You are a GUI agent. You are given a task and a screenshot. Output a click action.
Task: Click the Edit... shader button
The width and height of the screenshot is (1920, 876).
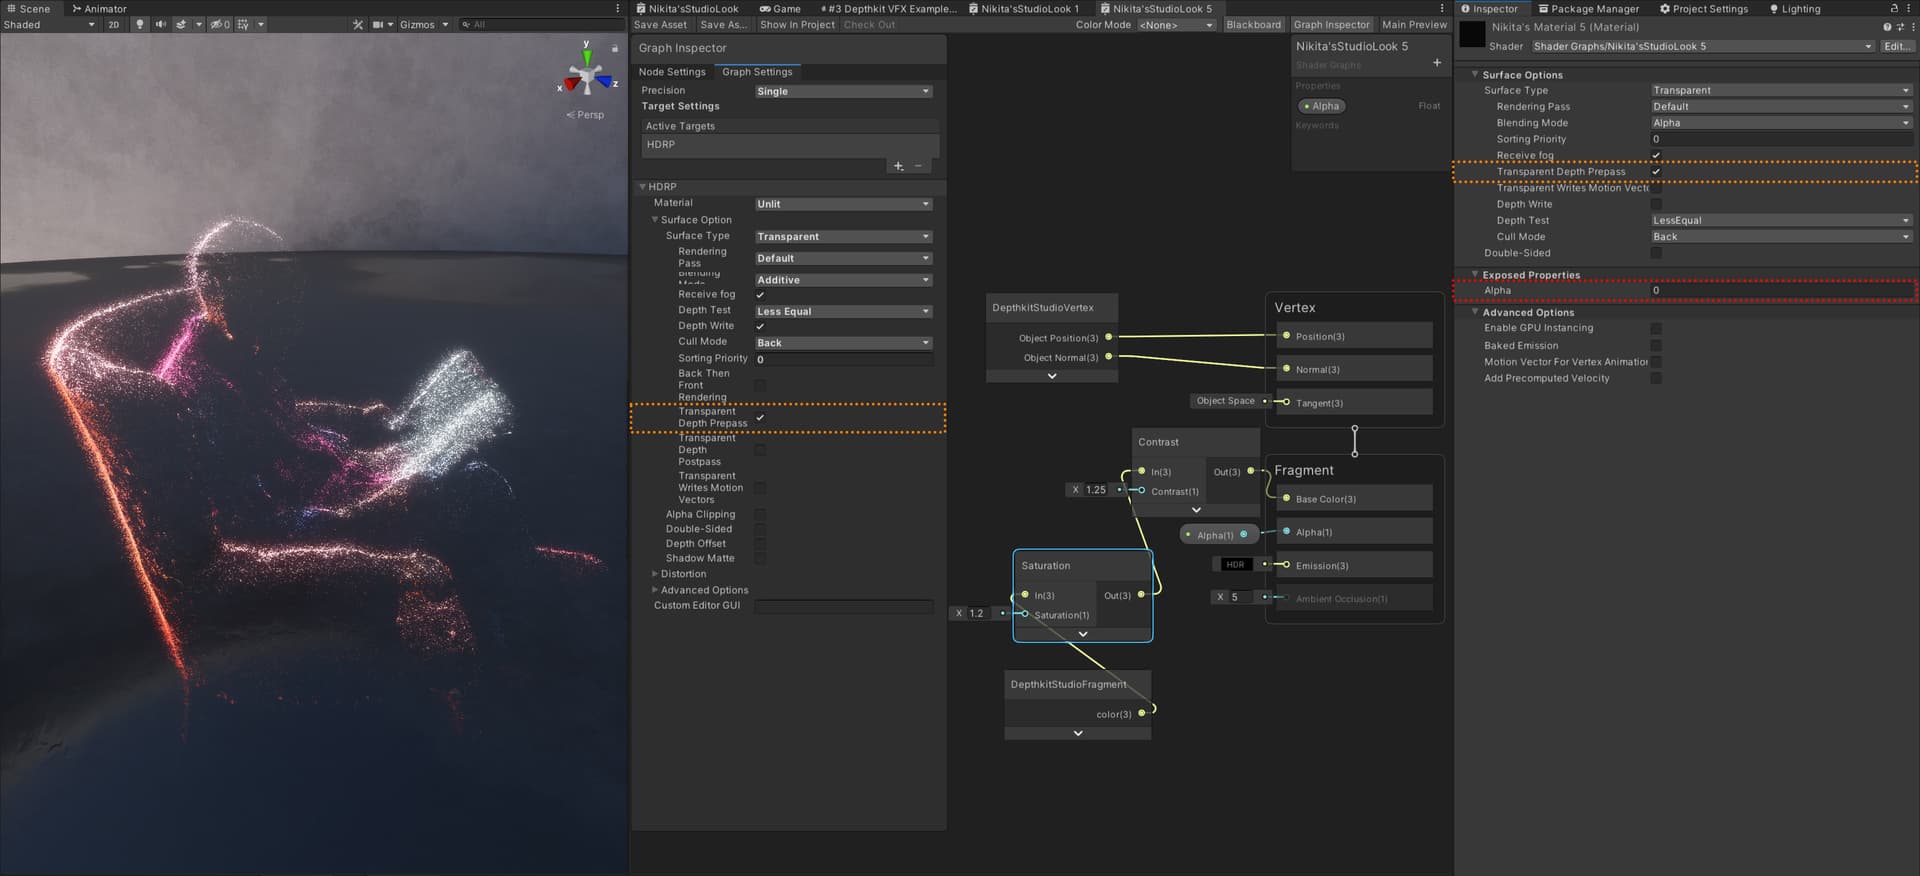click(1895, 46)
